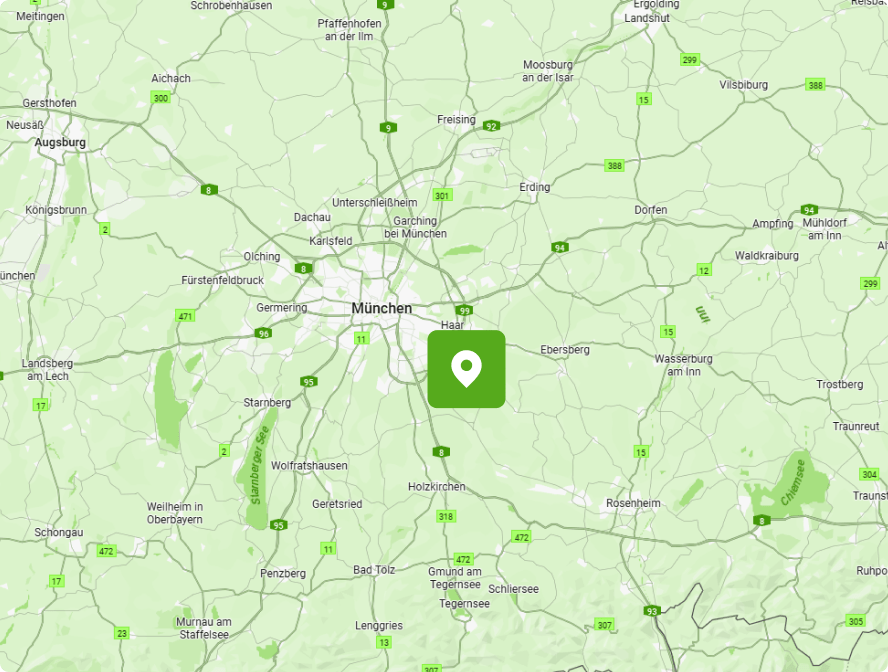888x672 pixels.
Task: Select the München city label
Action: point(382,309)
